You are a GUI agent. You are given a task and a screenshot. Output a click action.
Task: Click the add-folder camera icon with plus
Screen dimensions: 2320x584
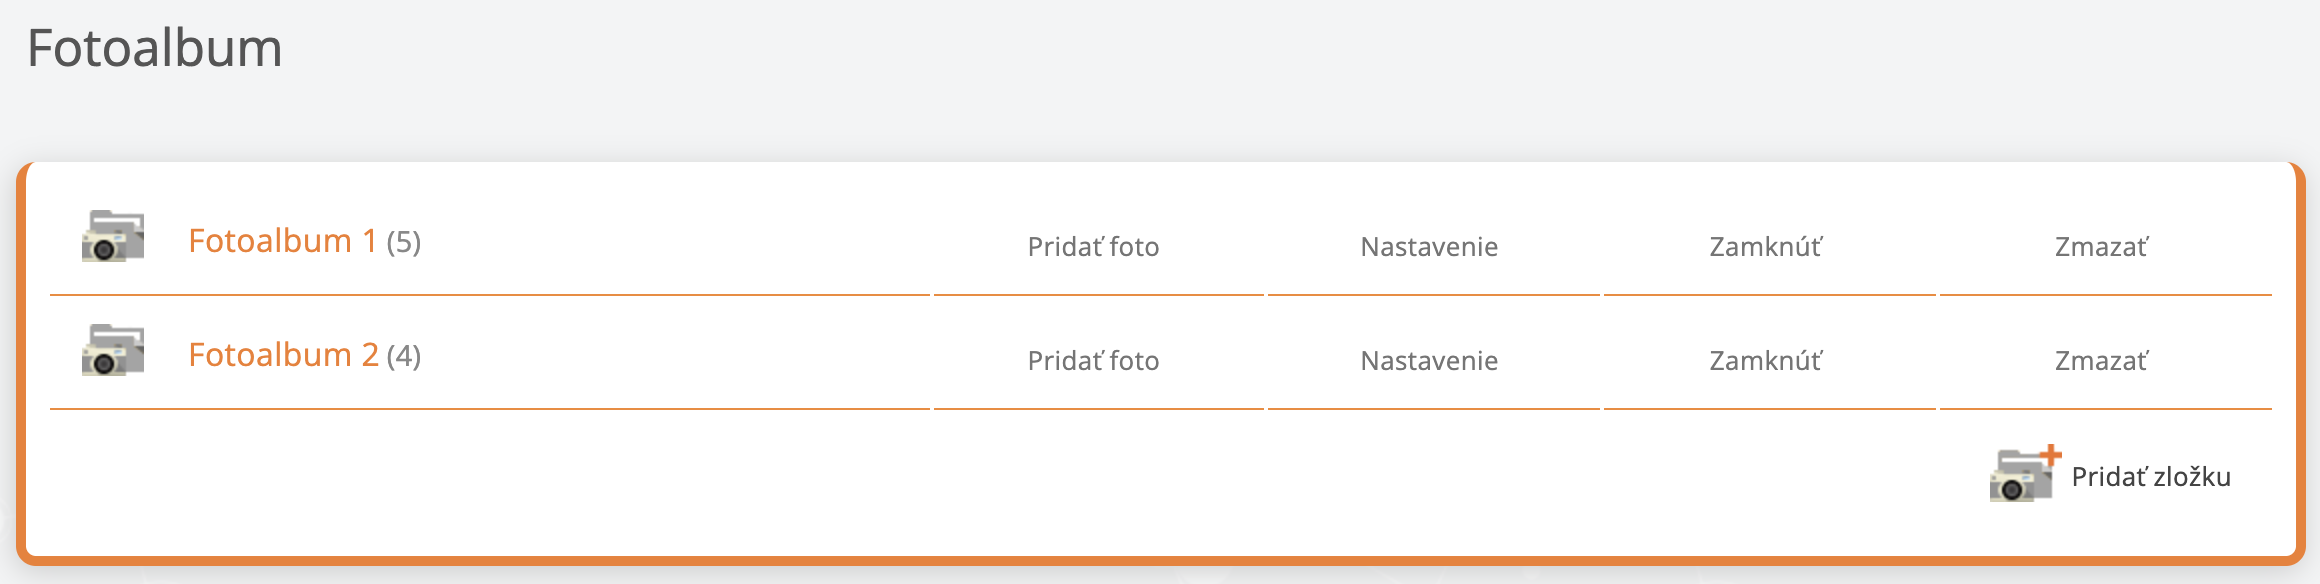coord(2021,476)
